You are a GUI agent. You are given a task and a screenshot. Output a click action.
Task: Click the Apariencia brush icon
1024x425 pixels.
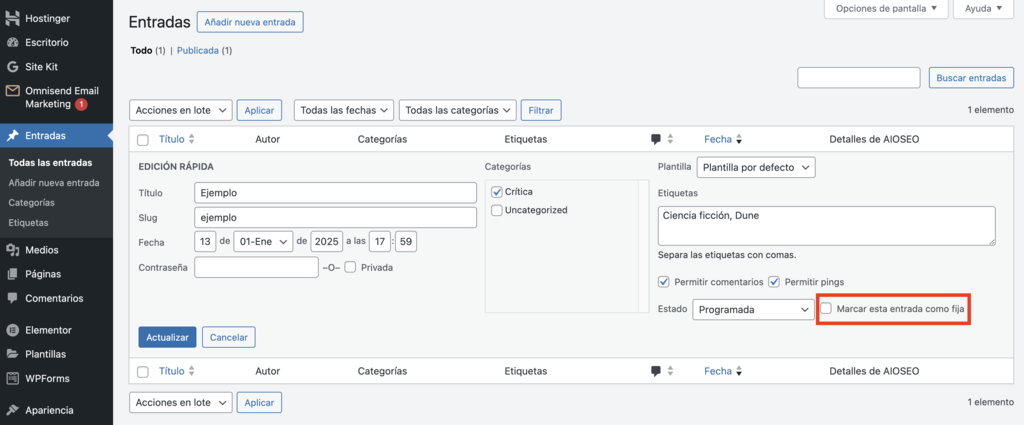click(x=12, y=411)
